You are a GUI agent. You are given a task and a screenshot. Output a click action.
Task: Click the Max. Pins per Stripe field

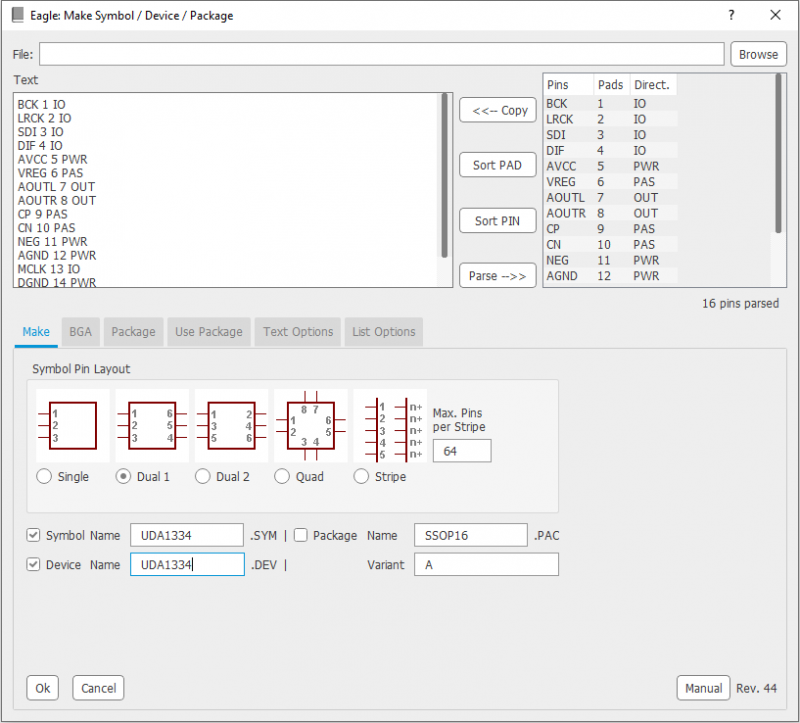point(462,451)
